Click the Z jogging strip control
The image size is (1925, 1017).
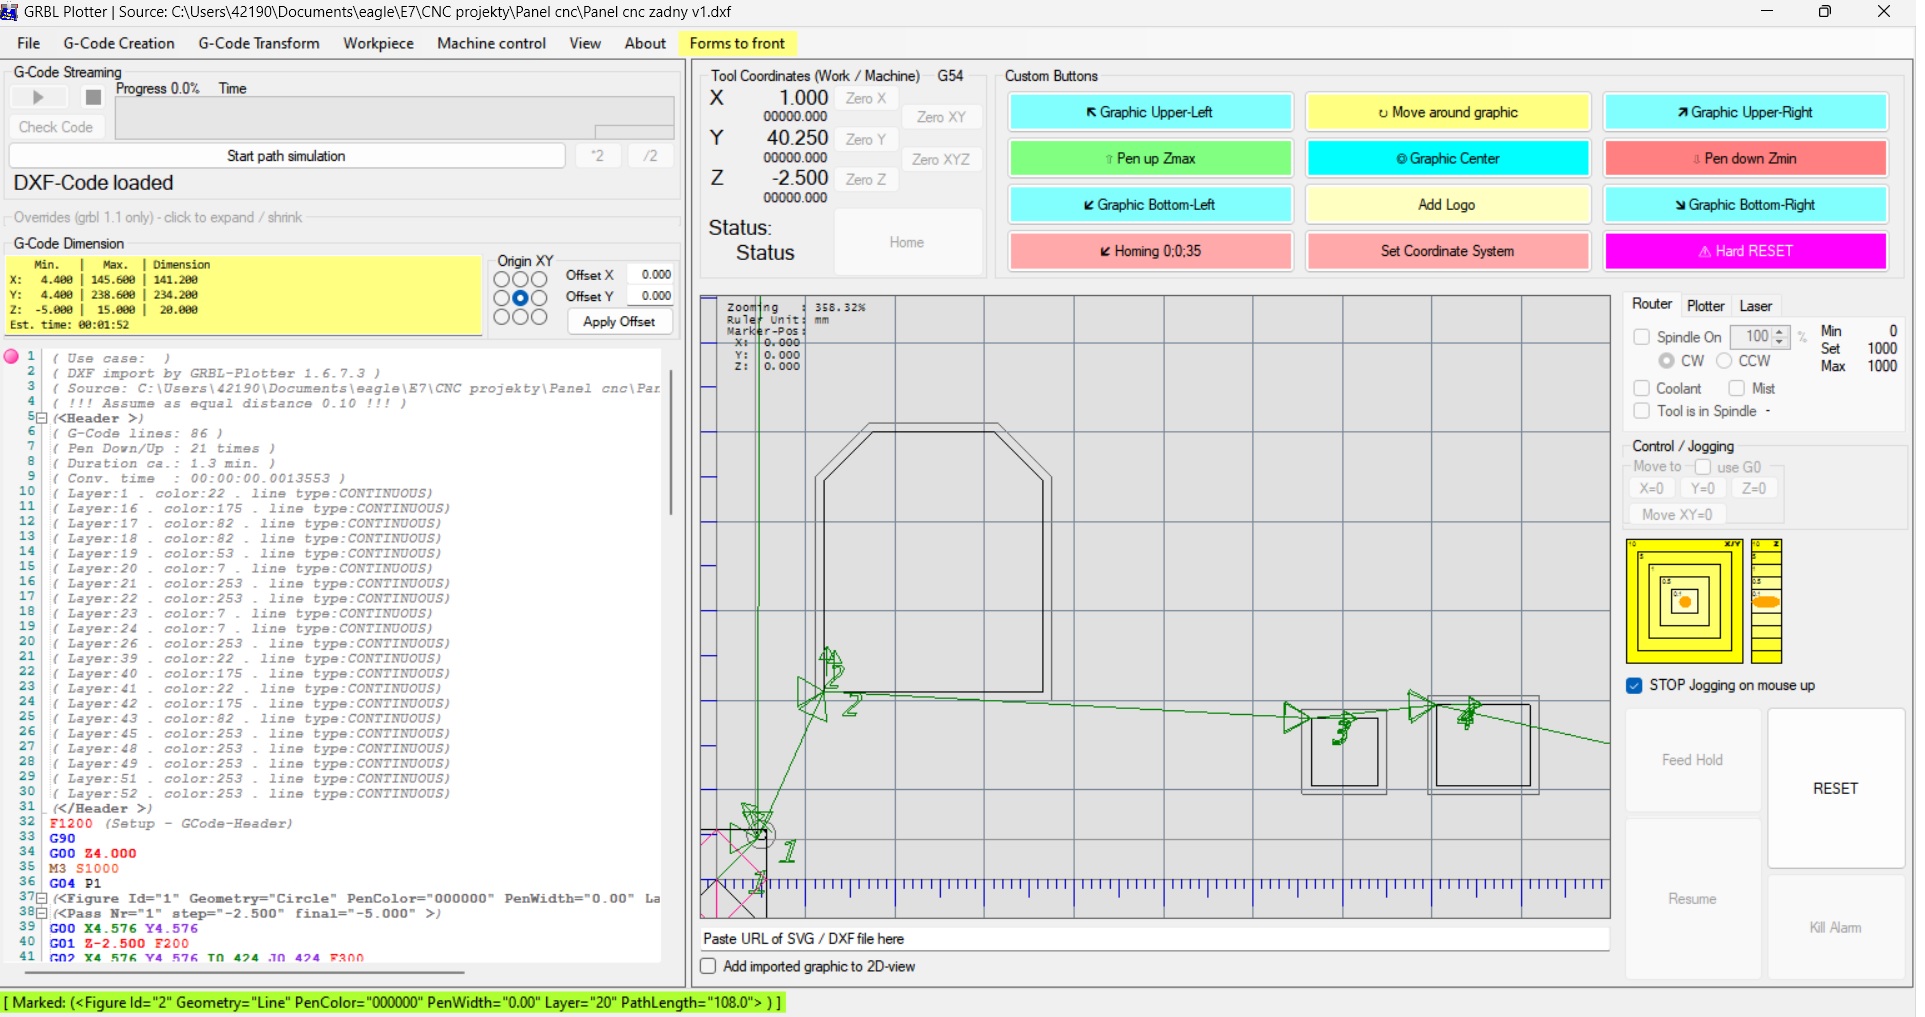(1766, 601)
